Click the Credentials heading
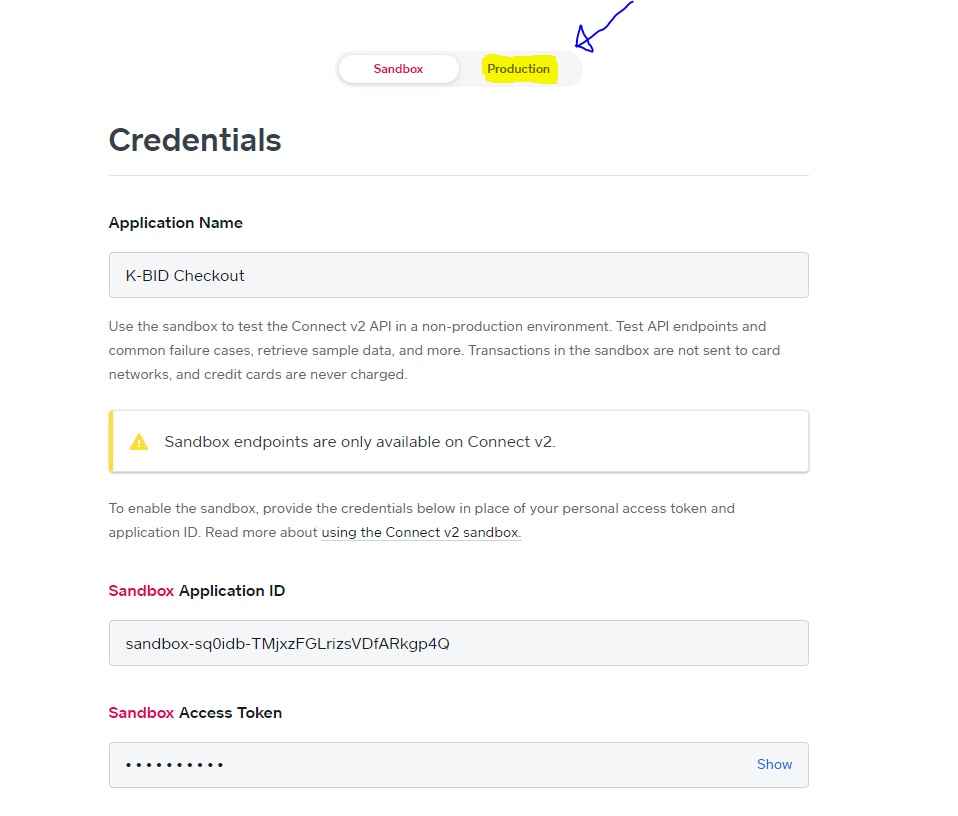This screenshot has height=816, width=958. [195, 140]
